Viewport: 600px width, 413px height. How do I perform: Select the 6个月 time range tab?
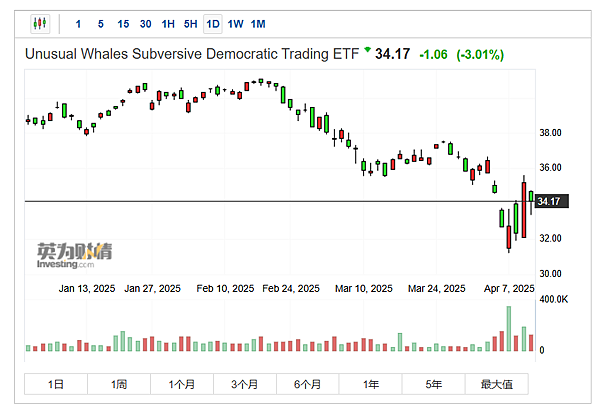pyautogui.click(x=307, y=384)
